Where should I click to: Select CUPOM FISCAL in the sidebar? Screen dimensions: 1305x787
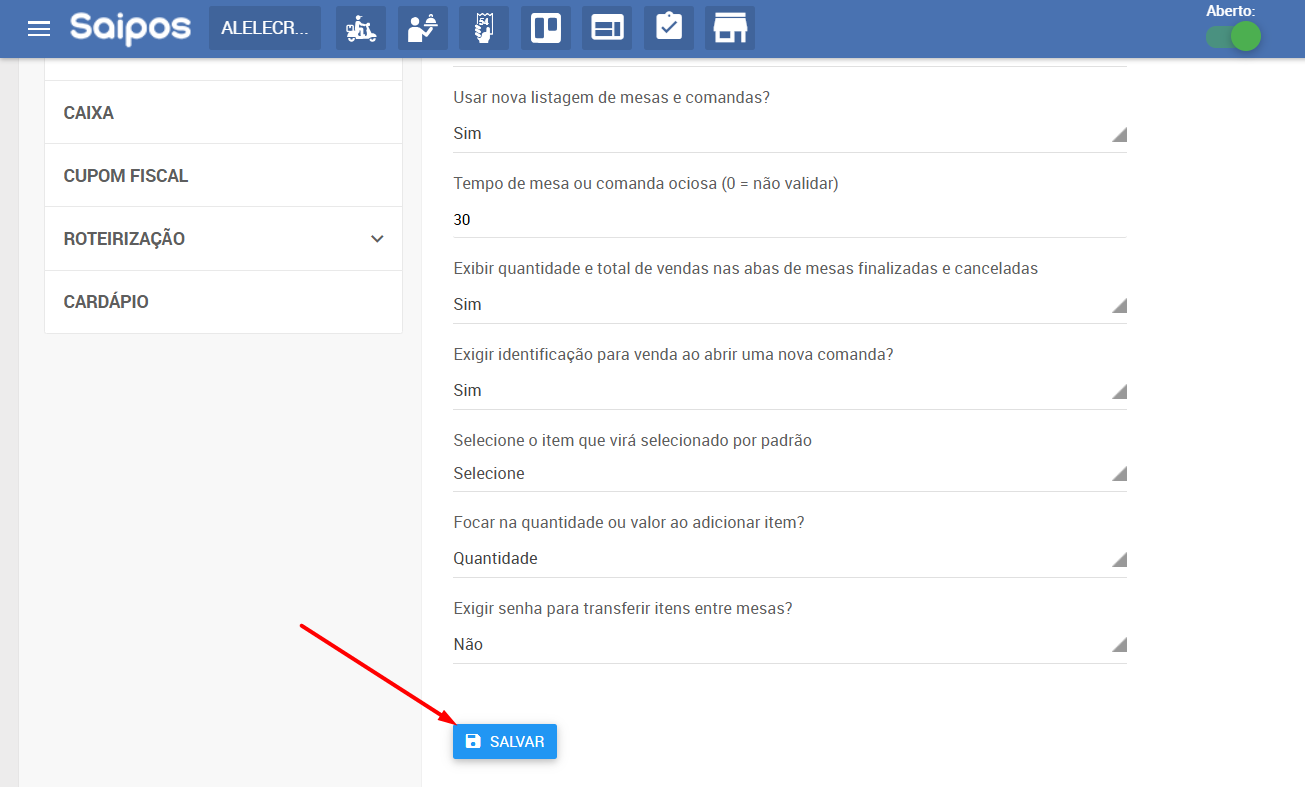click(x=223, y=176)
